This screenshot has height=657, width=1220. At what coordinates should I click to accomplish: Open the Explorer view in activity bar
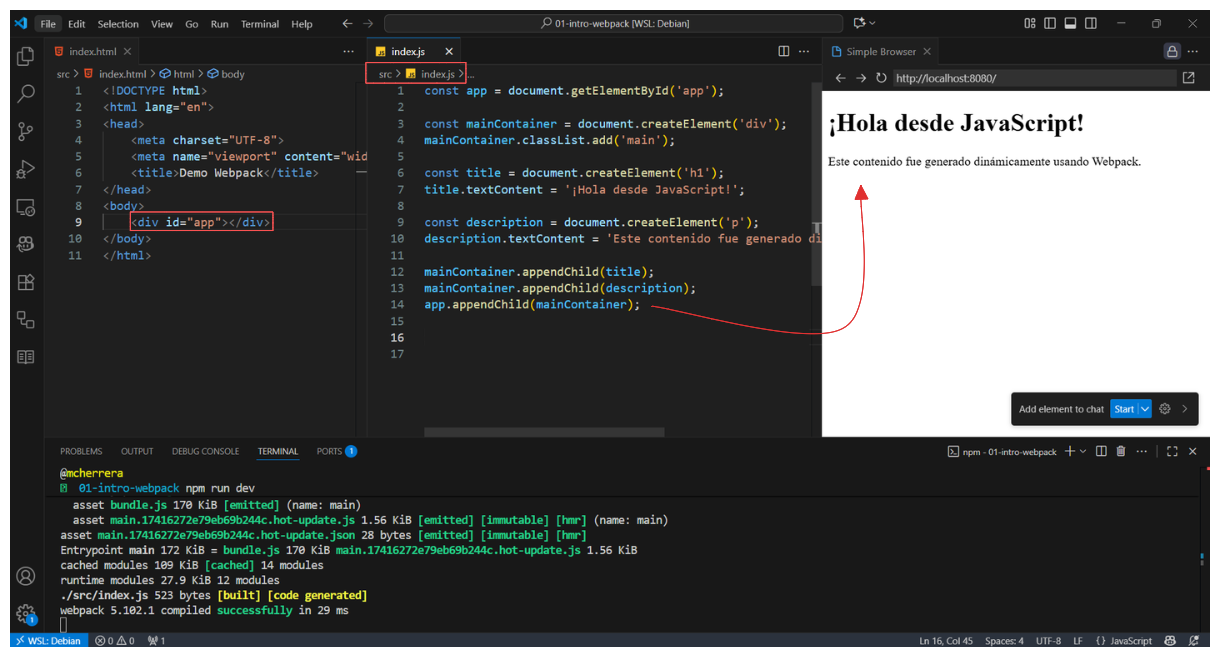(x=26, y=57)
